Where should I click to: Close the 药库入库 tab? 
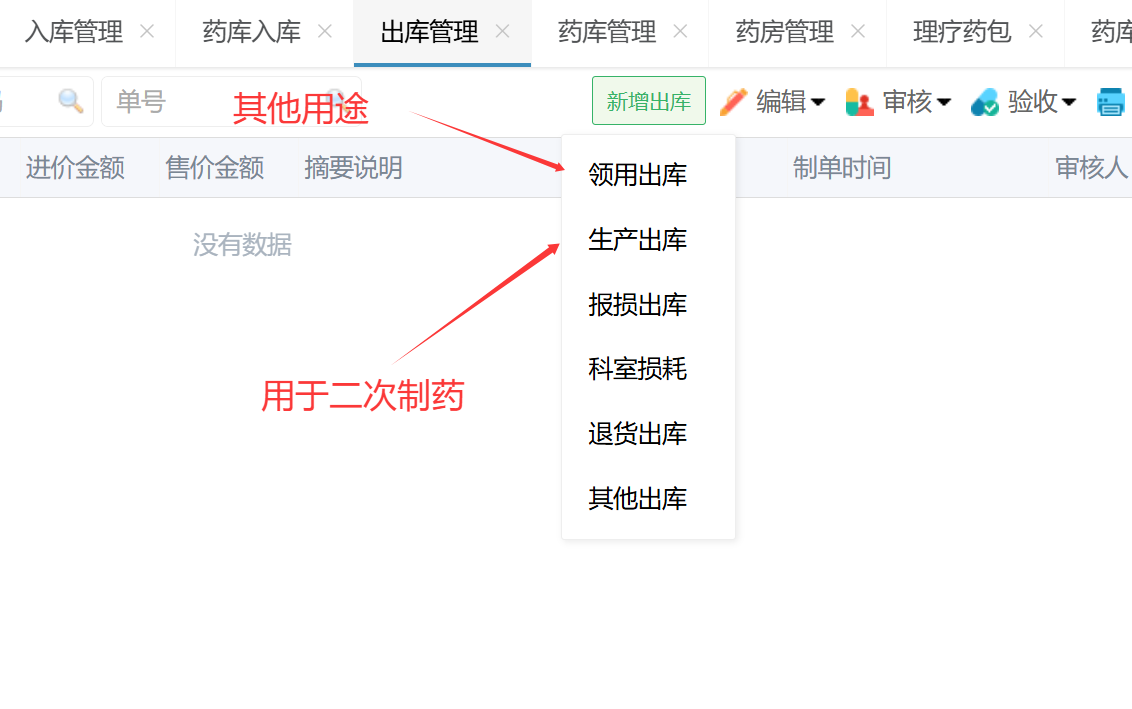coord(325,32)
